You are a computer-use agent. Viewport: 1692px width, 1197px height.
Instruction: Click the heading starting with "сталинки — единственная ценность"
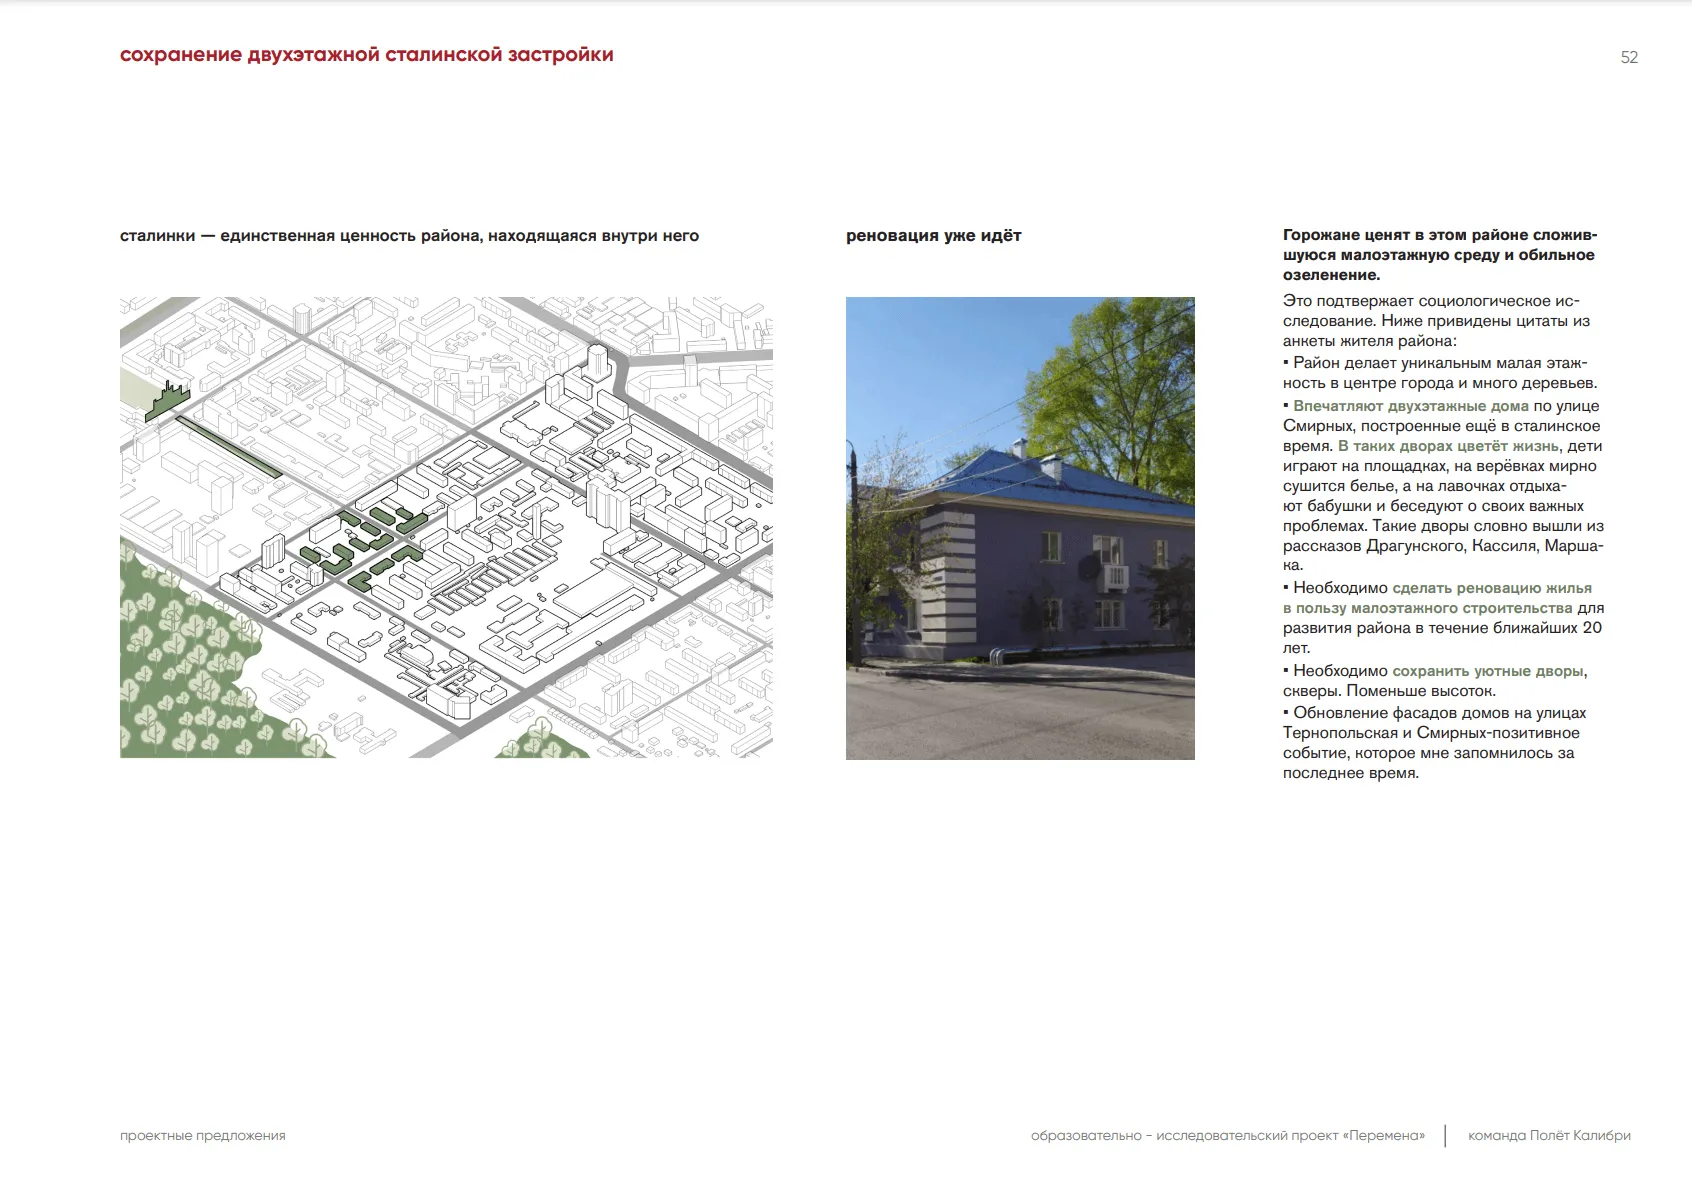409,236
